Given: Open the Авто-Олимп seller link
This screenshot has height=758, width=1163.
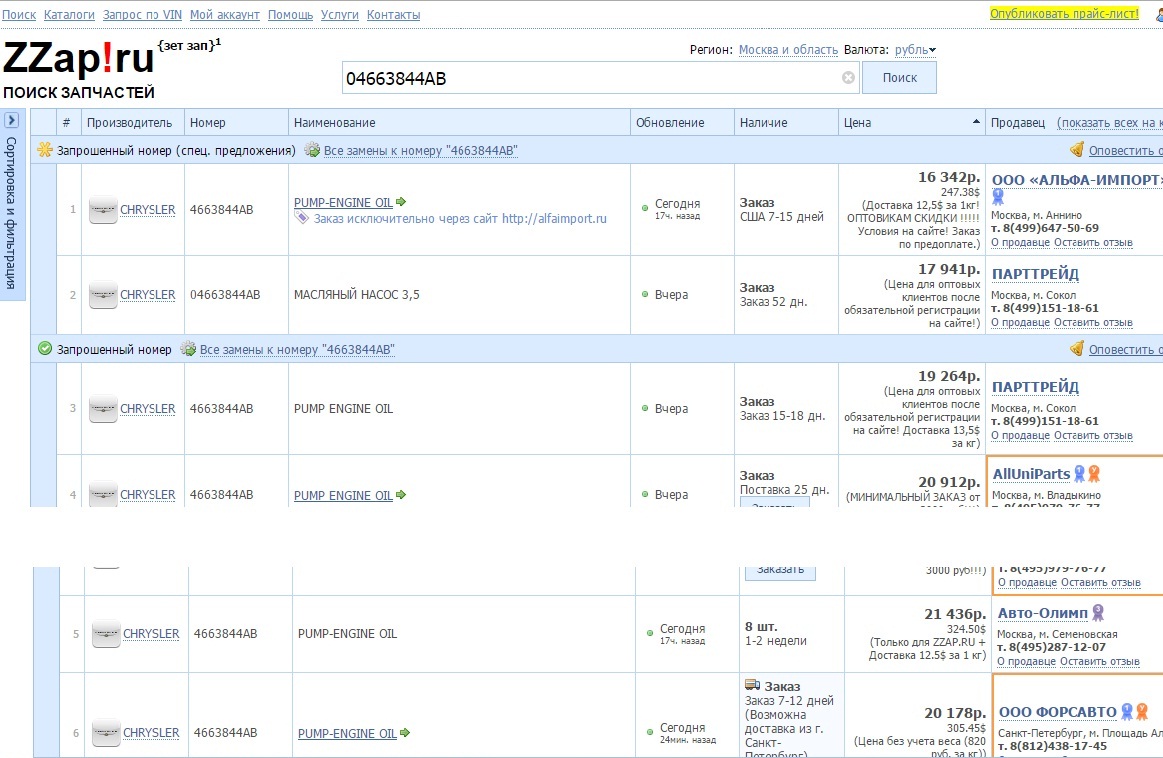Looking at the screenshot, I should pos(1043,613).
